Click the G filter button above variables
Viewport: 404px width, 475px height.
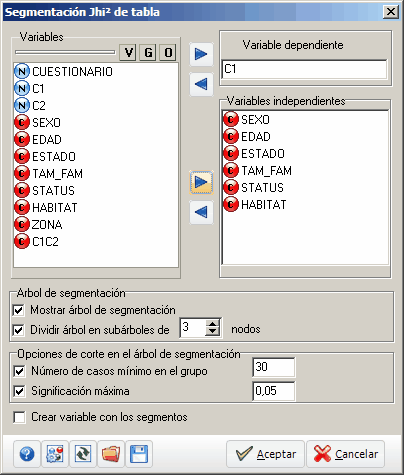coord(148,53)
